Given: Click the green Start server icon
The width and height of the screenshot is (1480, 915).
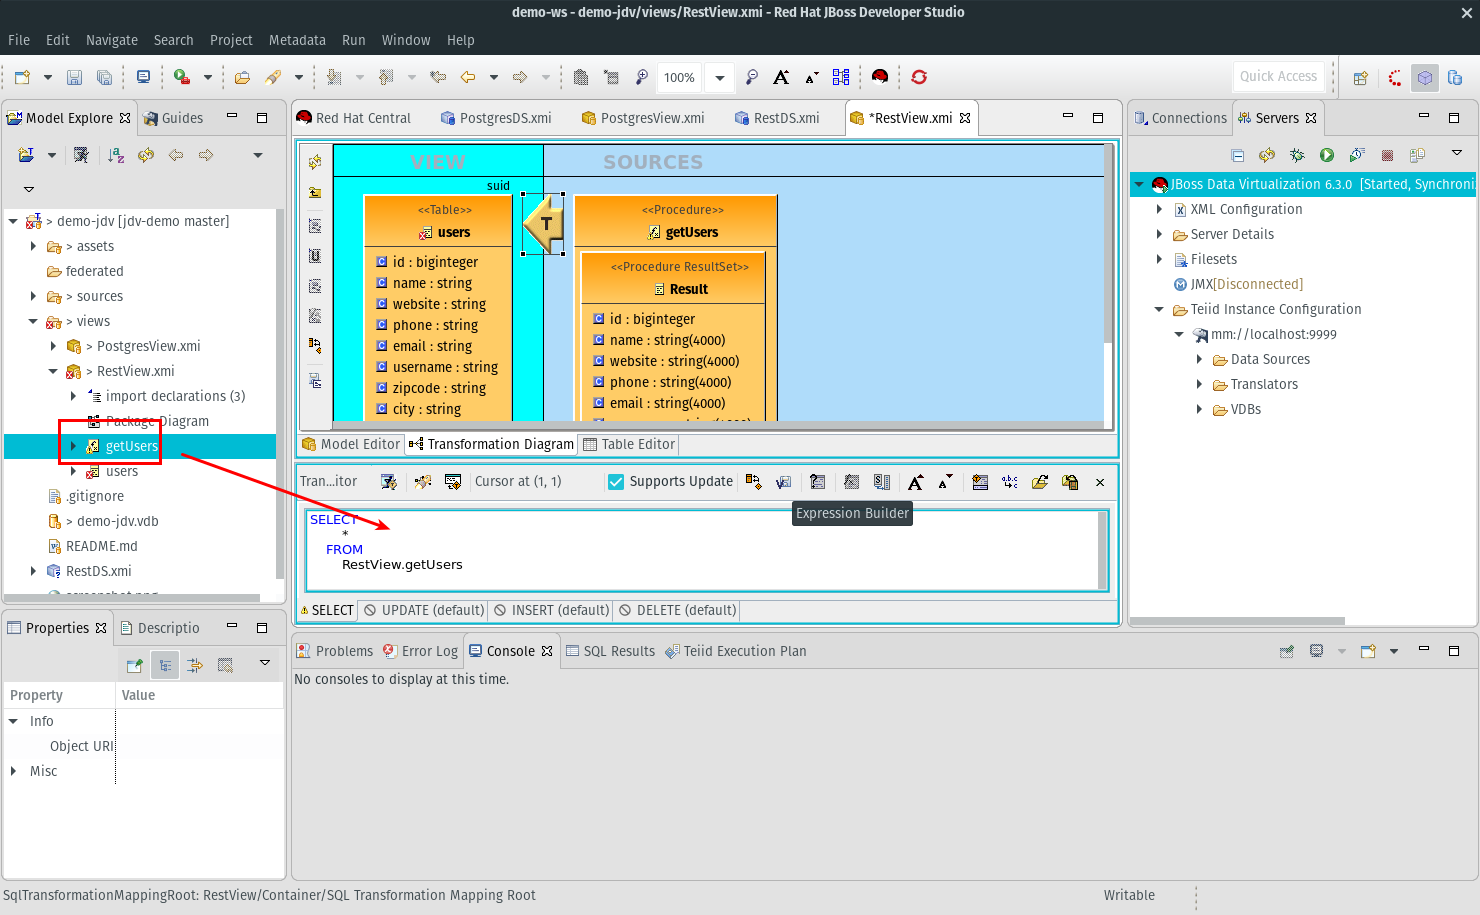Looking at the screenshot, I should 1327,155.
